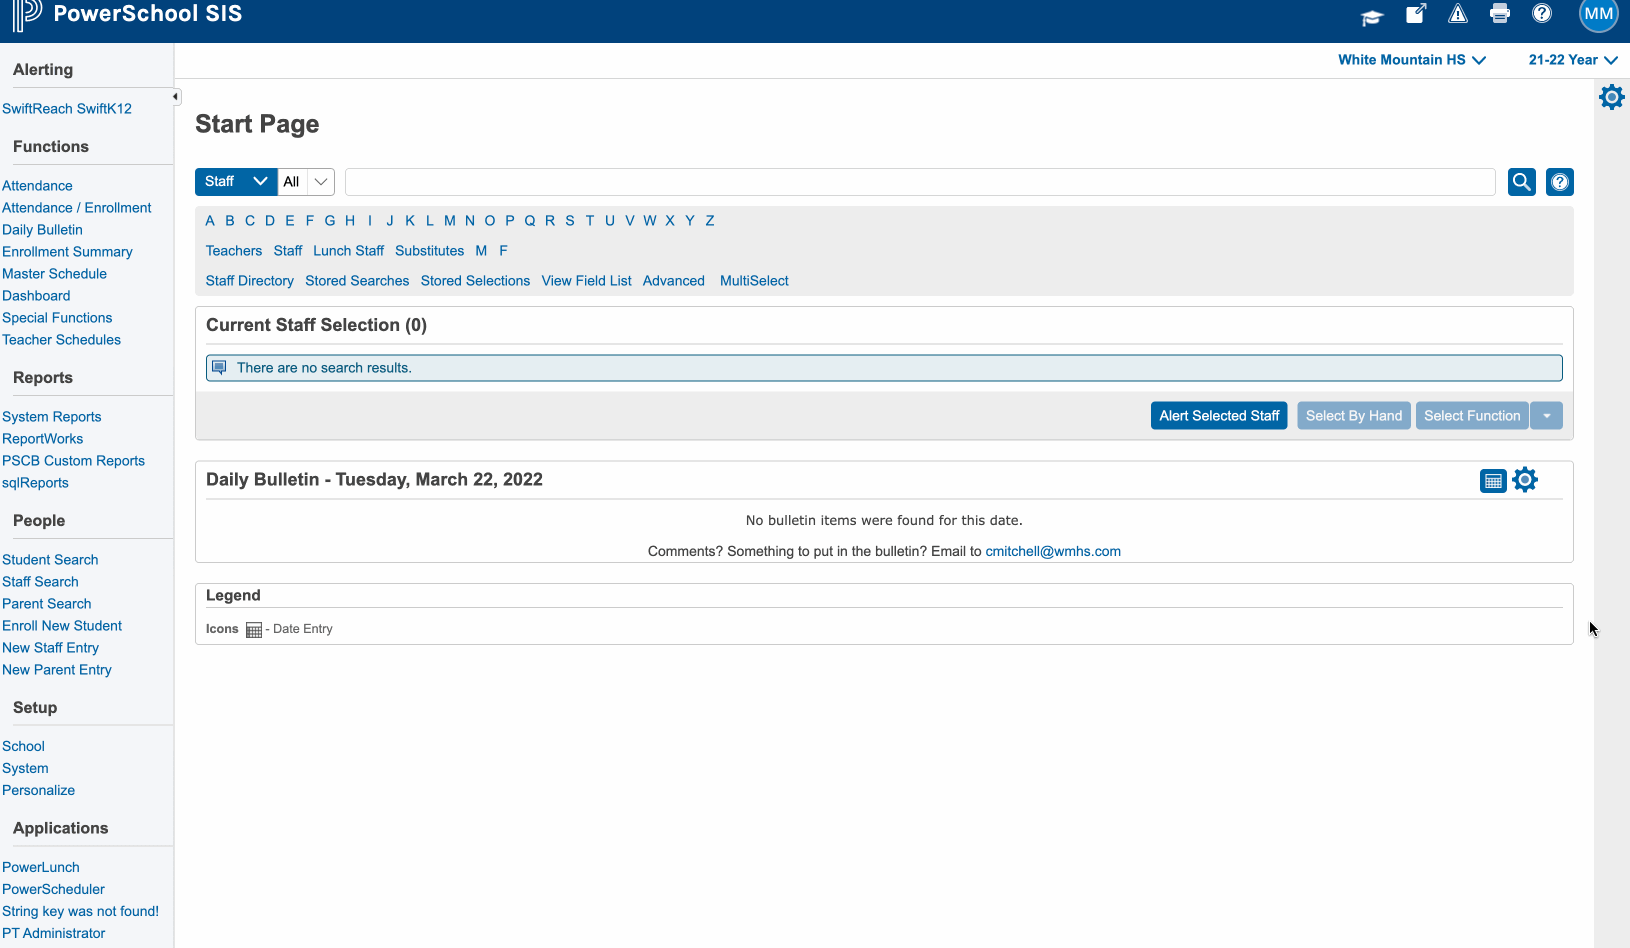1630x948 pixels.
Task: Click the Select By Hand button
Action: point(1354,416)
